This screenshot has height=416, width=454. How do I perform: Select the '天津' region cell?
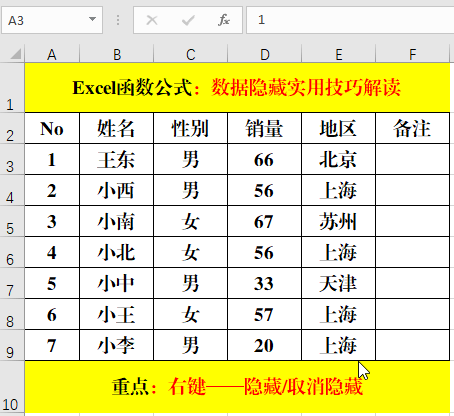pos(338,283)
